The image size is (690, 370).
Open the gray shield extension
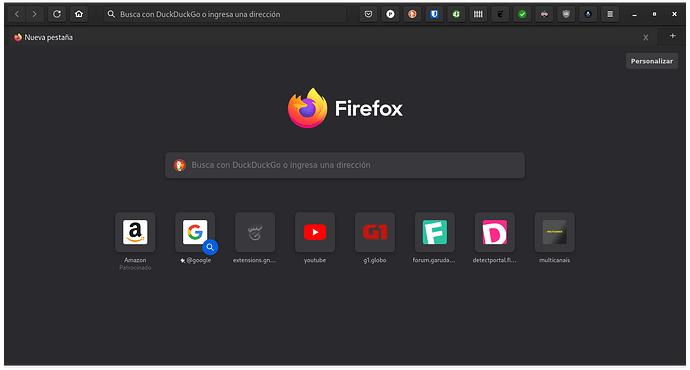pos(566,14)
